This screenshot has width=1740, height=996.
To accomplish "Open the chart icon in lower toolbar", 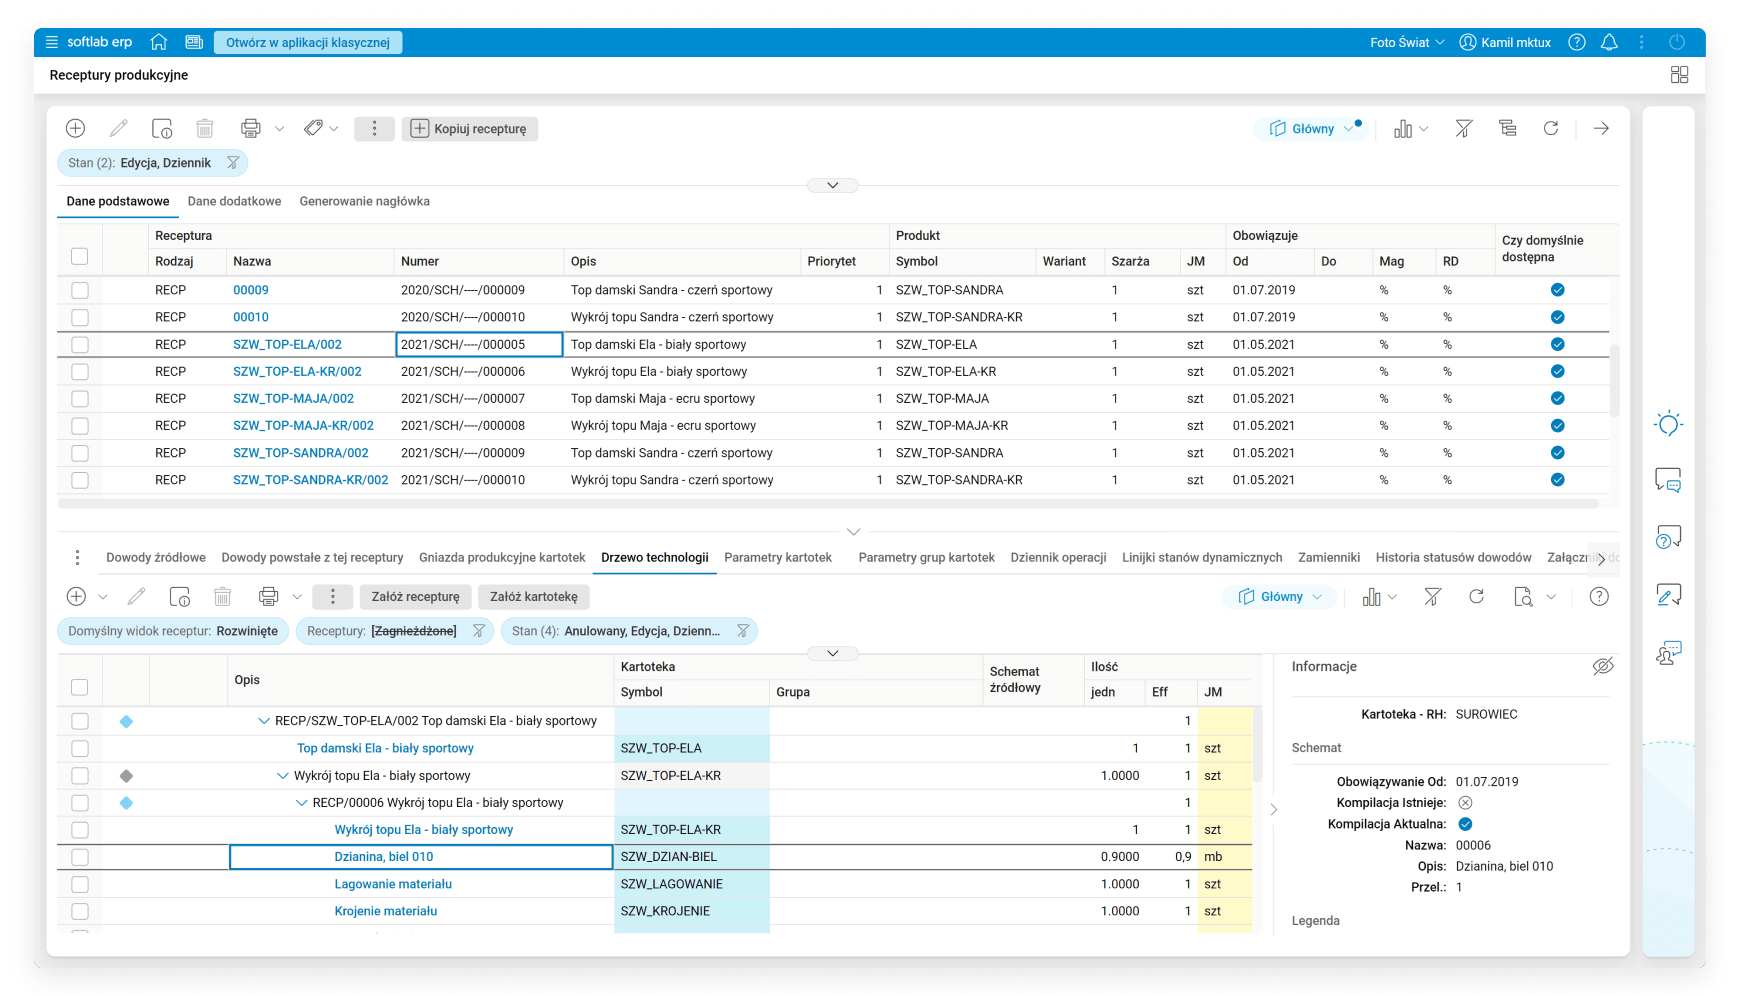I will coord(1371,597).
